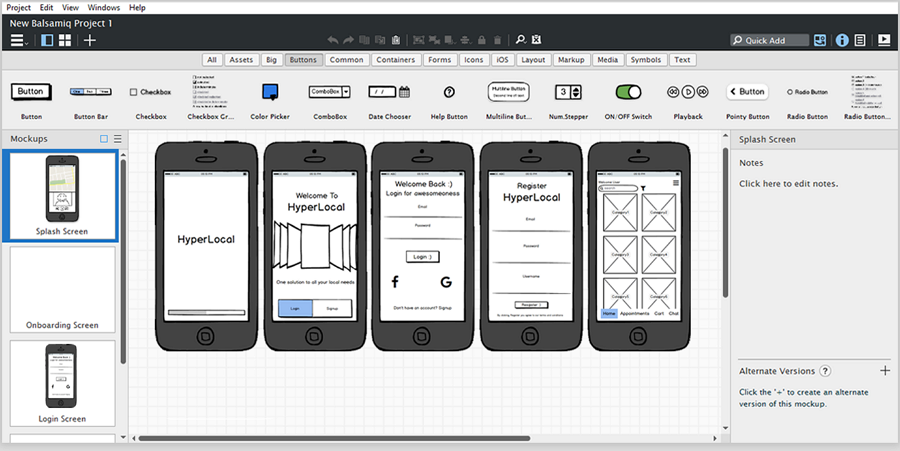Open Alternate Versions help question button

coord(825,371)
